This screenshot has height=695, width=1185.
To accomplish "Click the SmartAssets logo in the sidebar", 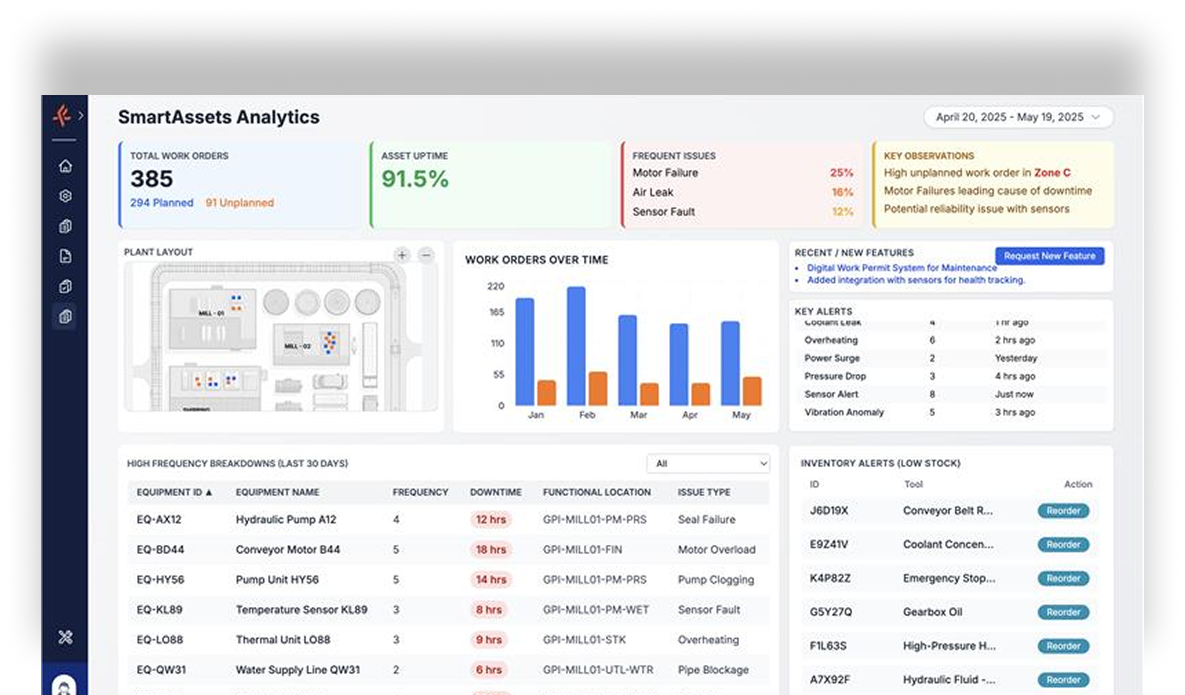I will tap(61, 116).
